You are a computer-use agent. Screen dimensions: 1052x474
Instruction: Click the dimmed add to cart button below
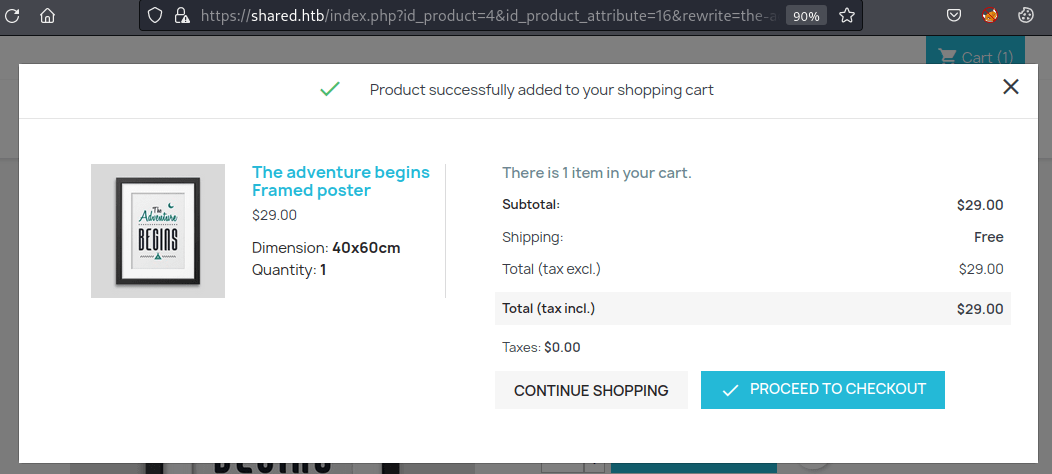pyautogui.click(x=694, y=468)
